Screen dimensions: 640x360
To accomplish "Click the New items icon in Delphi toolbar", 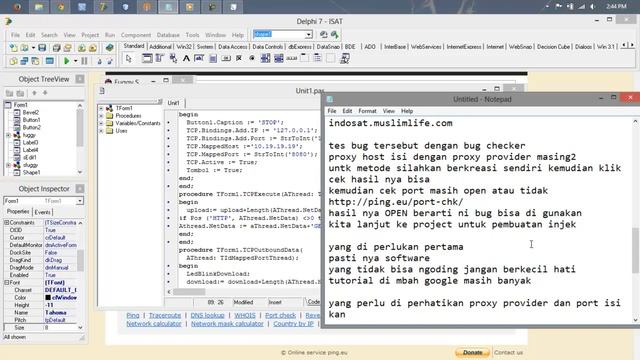I will tap(13, 48).
